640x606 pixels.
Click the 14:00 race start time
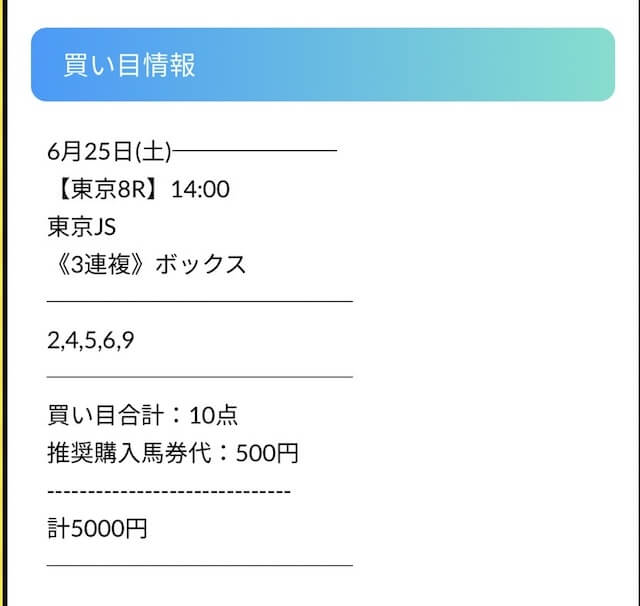(x=200, y=189)
